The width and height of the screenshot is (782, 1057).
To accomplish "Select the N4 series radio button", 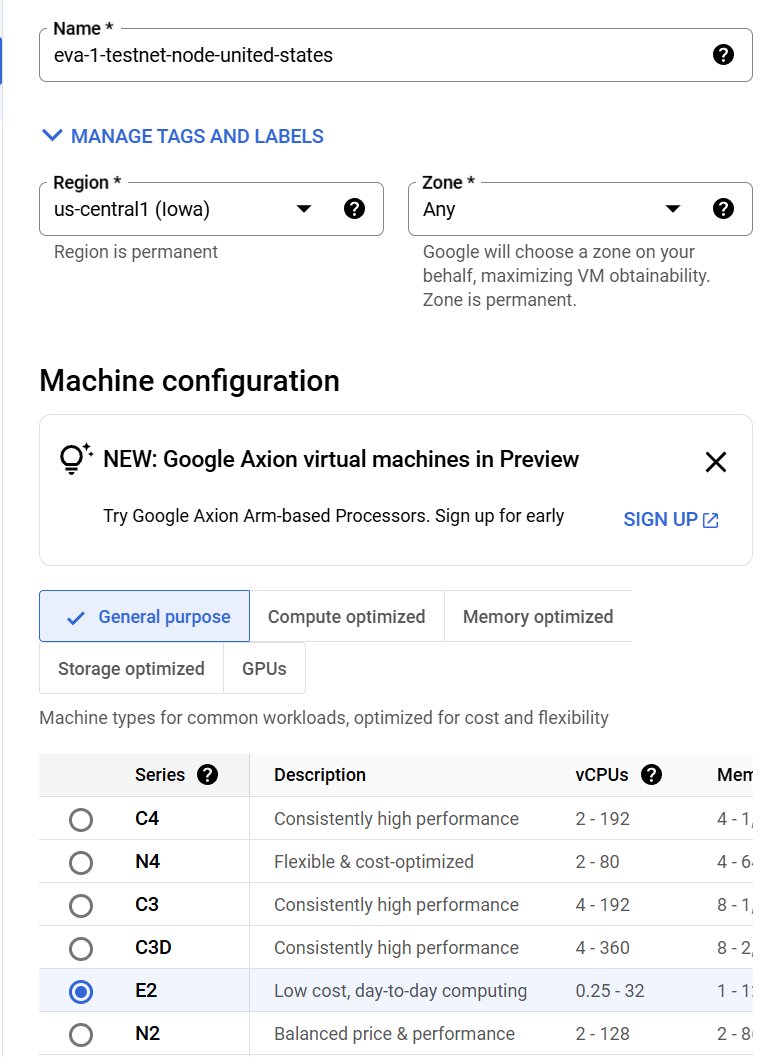I will point(81,862).
